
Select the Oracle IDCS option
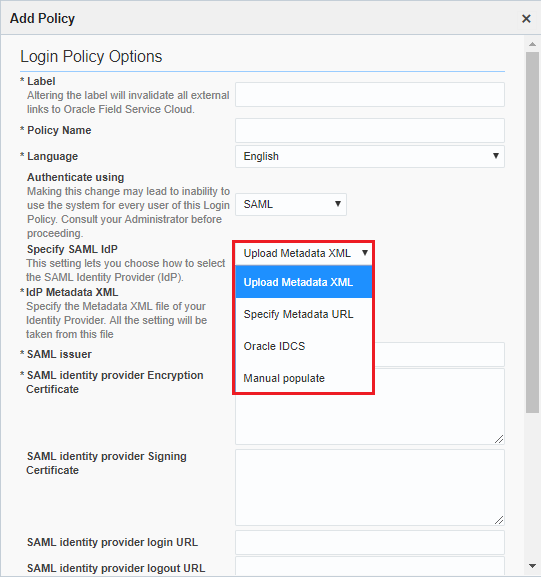[x=304, y=346]
